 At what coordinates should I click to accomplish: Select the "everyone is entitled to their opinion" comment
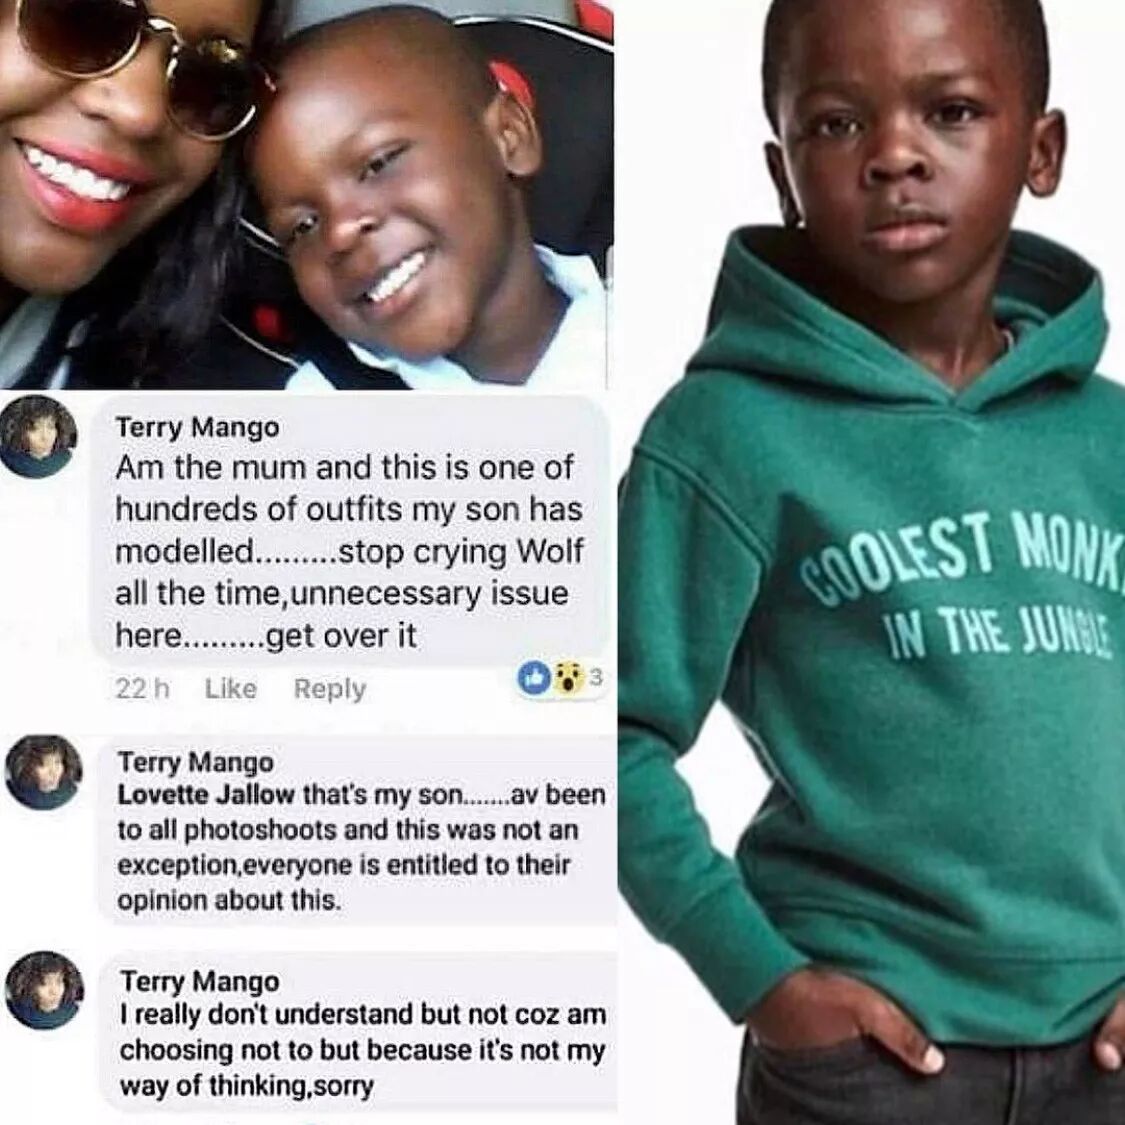click(357, 830)
